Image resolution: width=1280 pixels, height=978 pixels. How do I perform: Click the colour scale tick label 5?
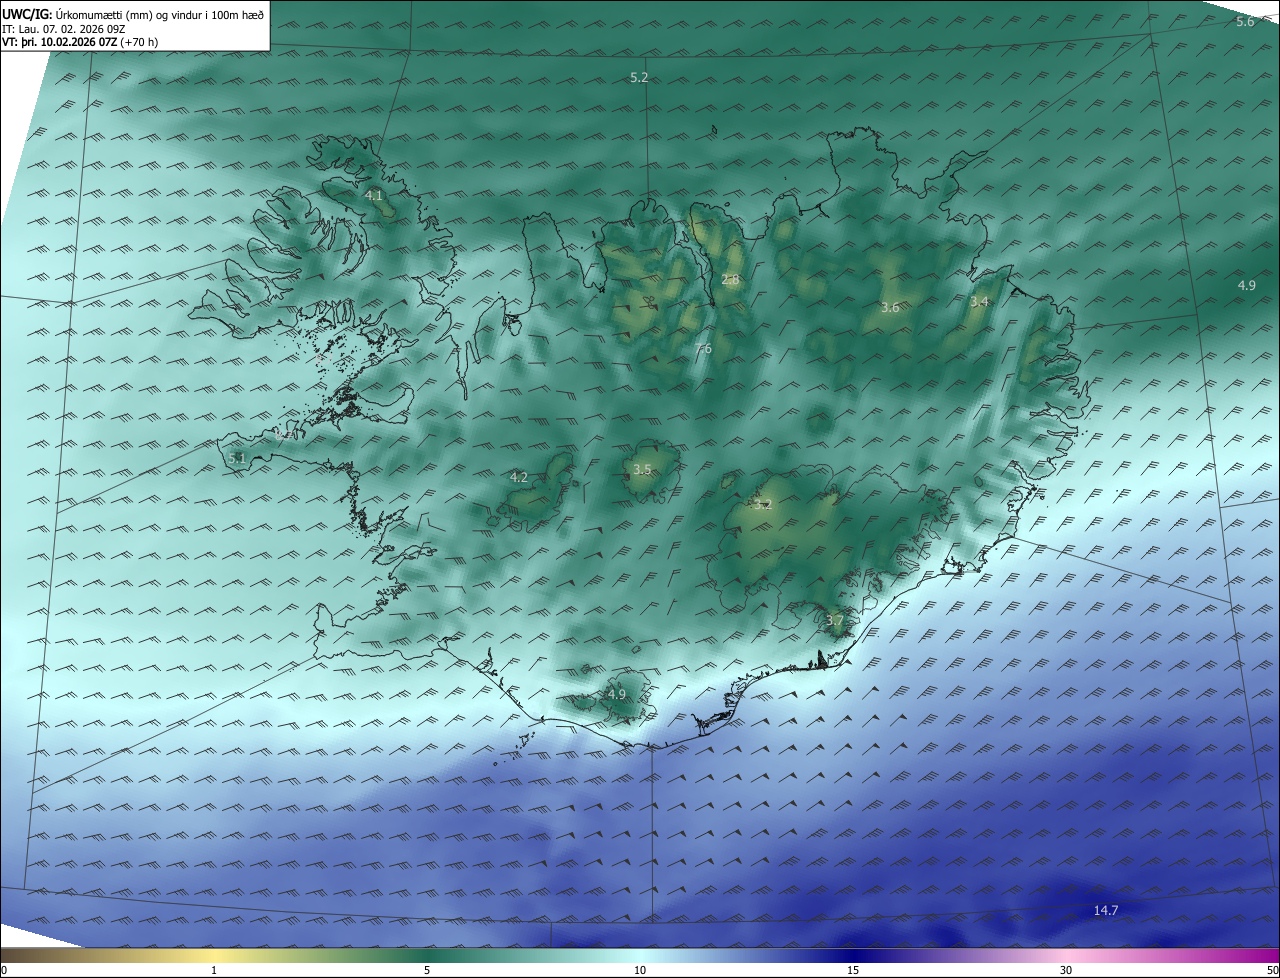tap(427, 970)
